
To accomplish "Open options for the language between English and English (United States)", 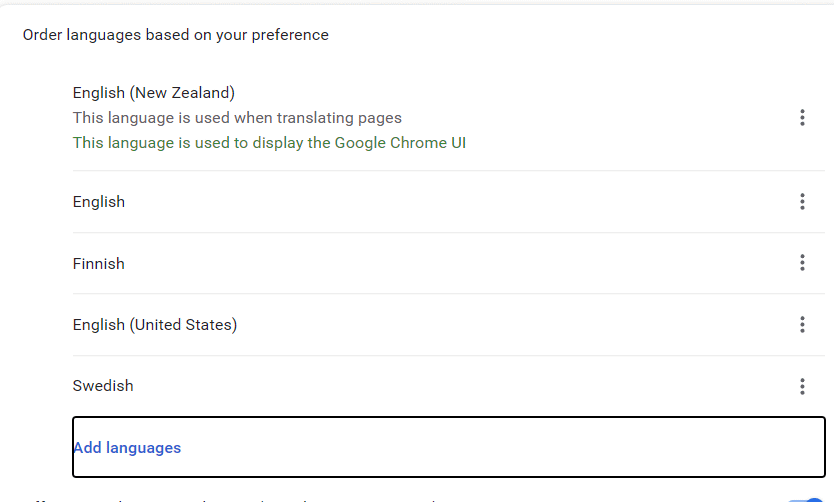I will point(802,263).
